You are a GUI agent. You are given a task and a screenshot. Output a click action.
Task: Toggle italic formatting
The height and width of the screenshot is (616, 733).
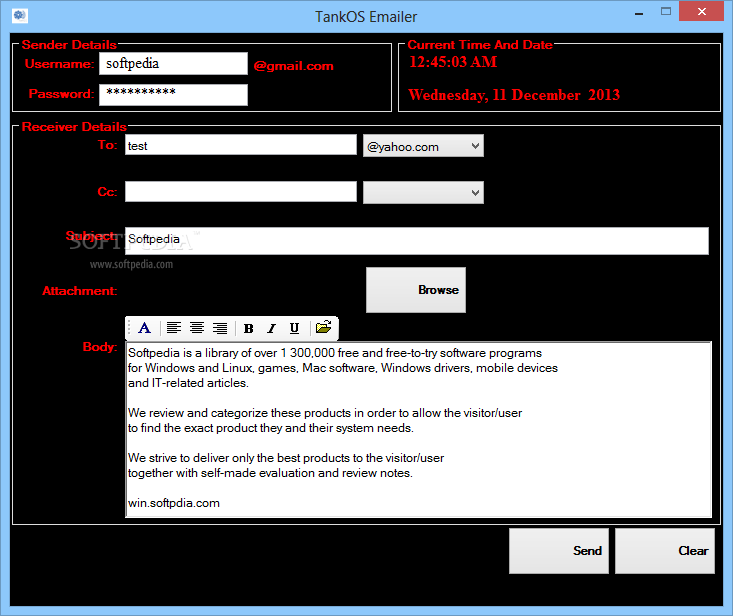271,328
